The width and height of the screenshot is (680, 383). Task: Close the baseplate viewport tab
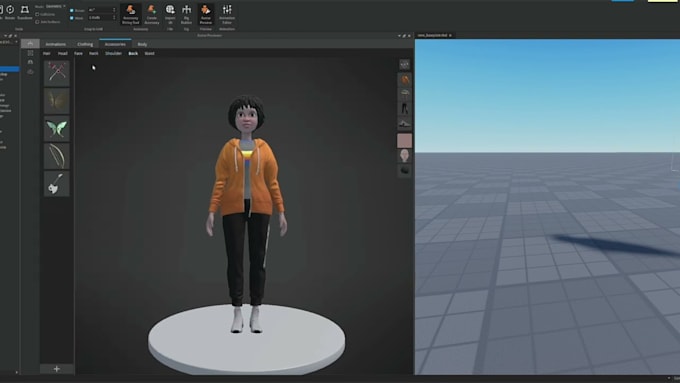click(450, 35)
